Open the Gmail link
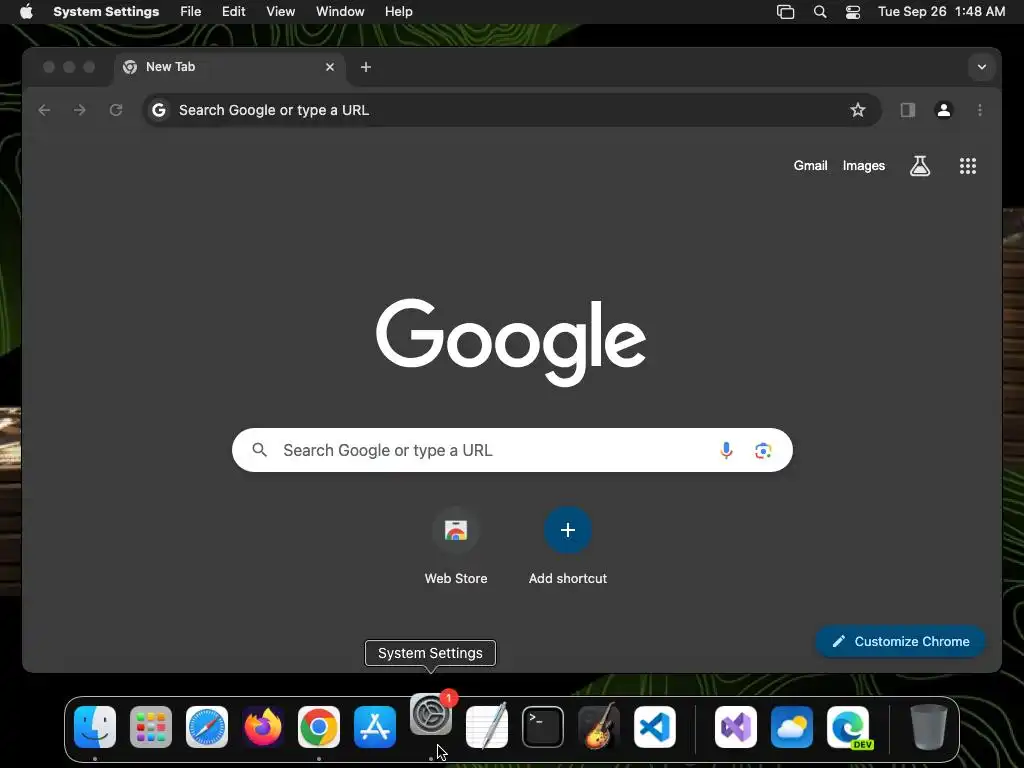This screenshot has width=1024, height=768. pyautogui.click(x=810, y=166)
